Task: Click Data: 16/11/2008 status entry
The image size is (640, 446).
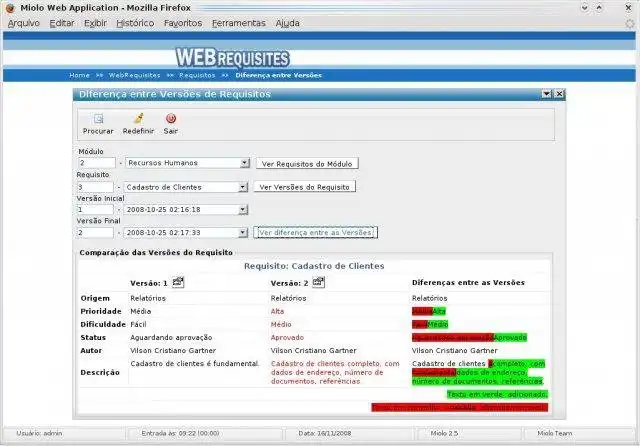Action: 324,433
